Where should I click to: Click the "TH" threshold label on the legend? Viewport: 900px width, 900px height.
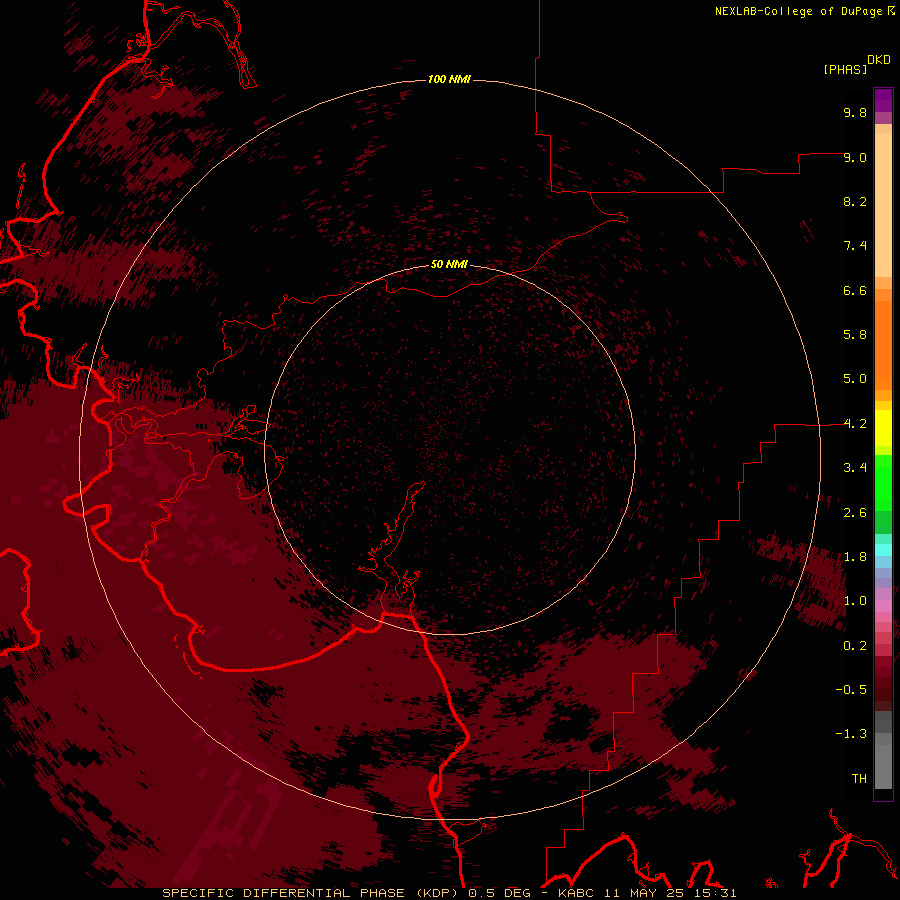pyautogui.click(x=859, y=779)
